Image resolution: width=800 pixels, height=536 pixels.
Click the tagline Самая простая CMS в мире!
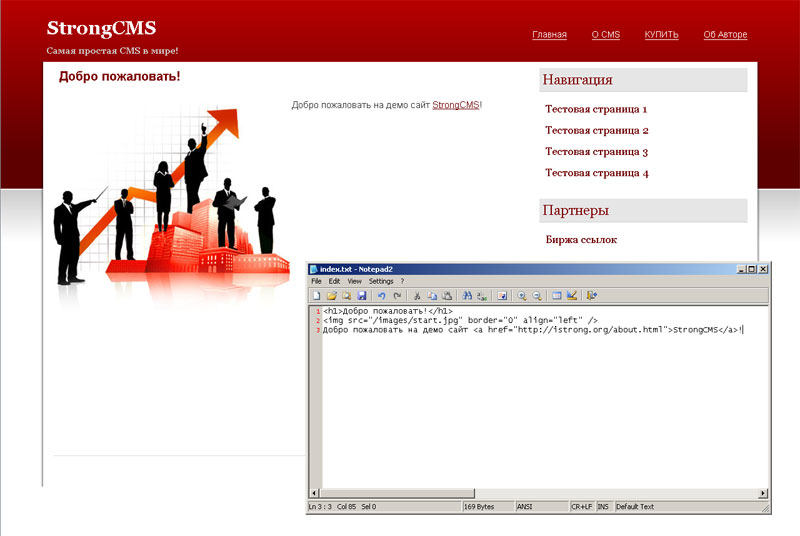[x=112, y=50]
